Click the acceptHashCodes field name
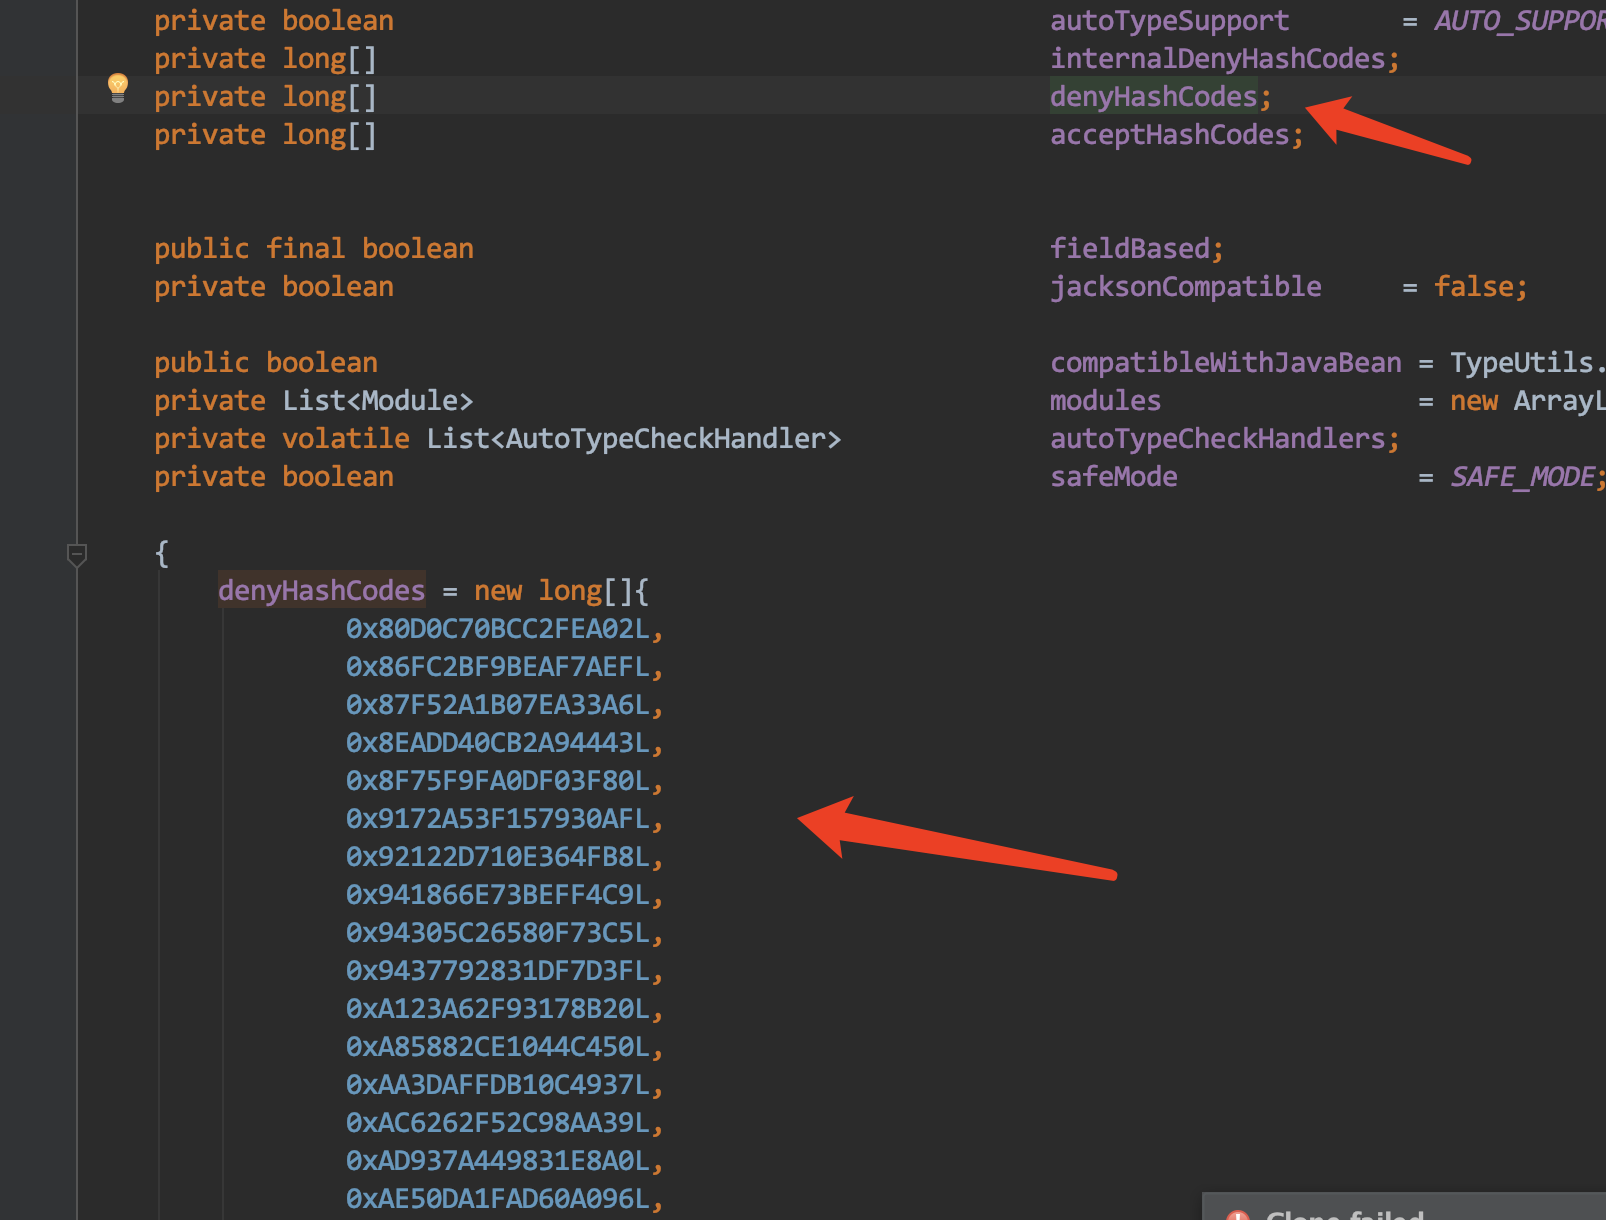 coord(1169,135)
